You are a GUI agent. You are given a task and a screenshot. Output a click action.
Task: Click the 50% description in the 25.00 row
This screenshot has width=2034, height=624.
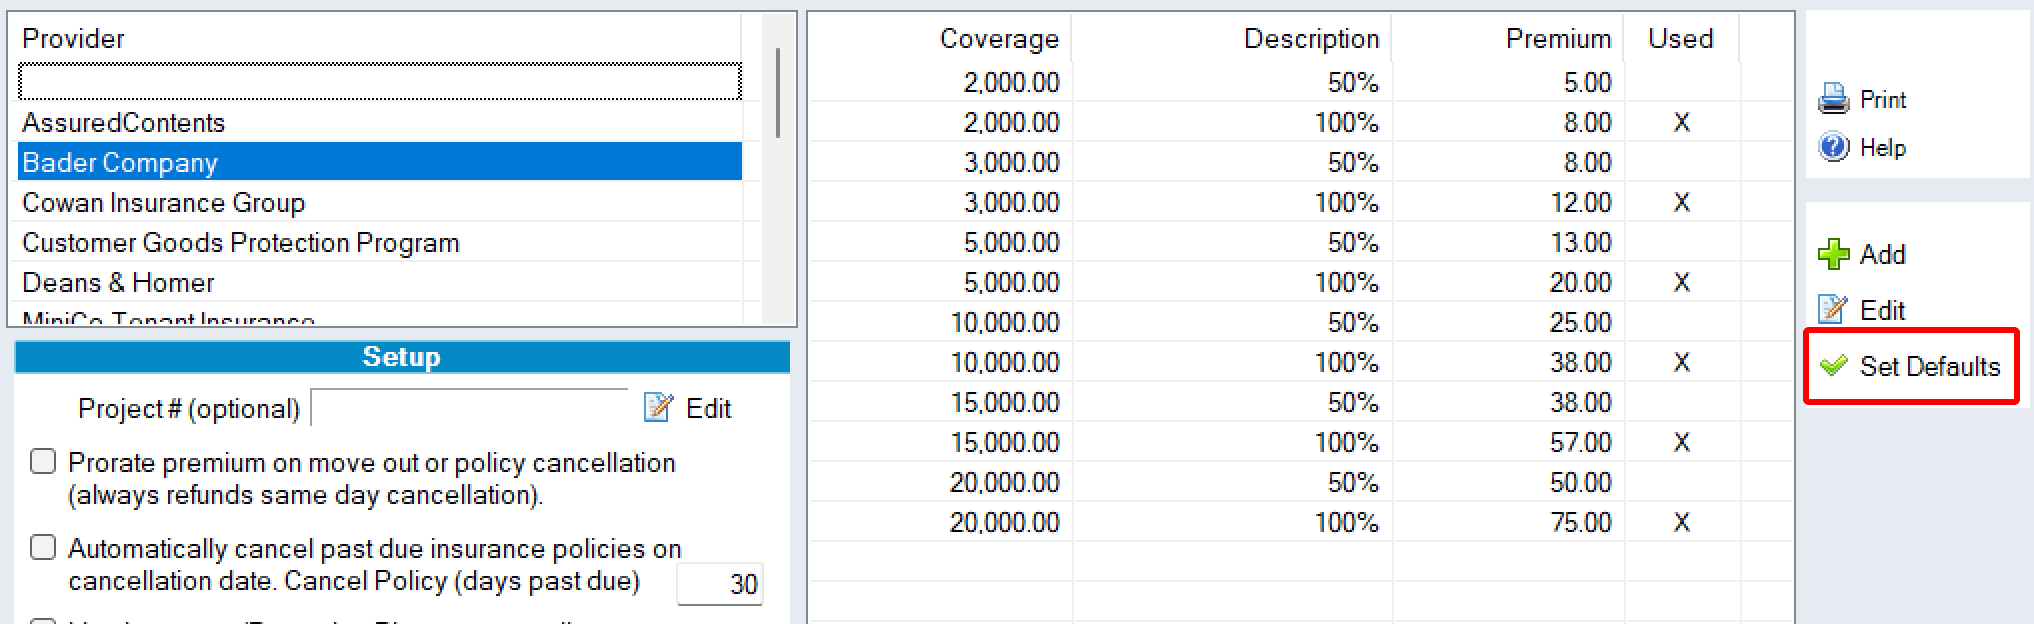[x=1353, y=322]
